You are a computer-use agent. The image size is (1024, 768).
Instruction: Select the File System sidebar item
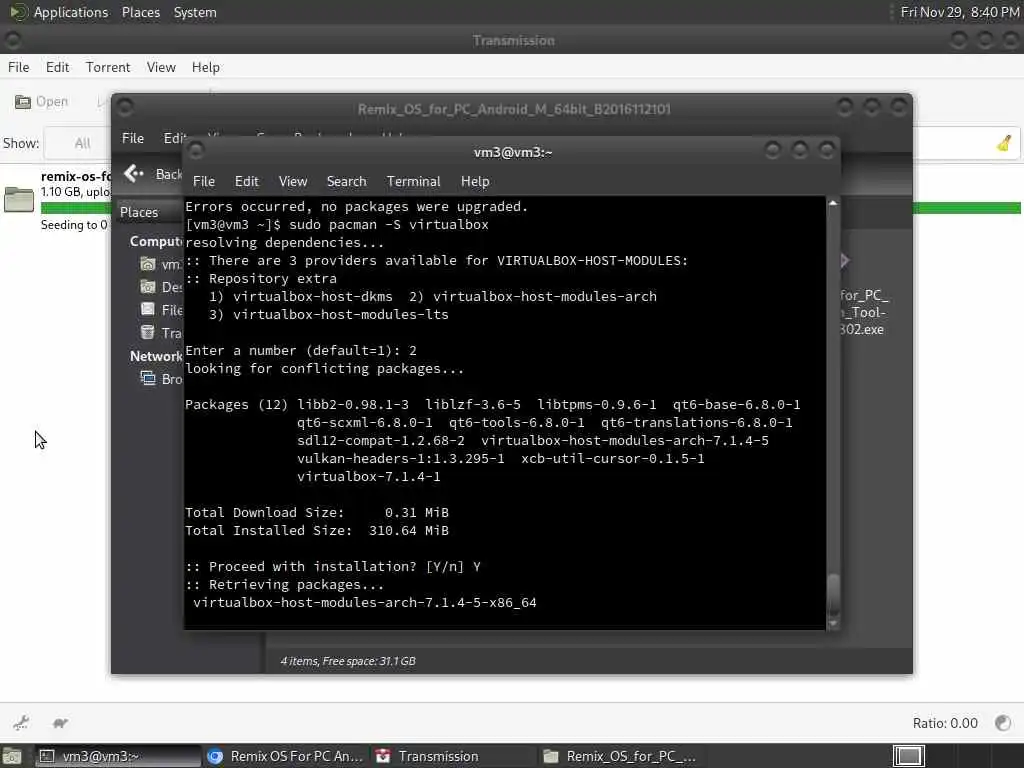coord(161,310)
